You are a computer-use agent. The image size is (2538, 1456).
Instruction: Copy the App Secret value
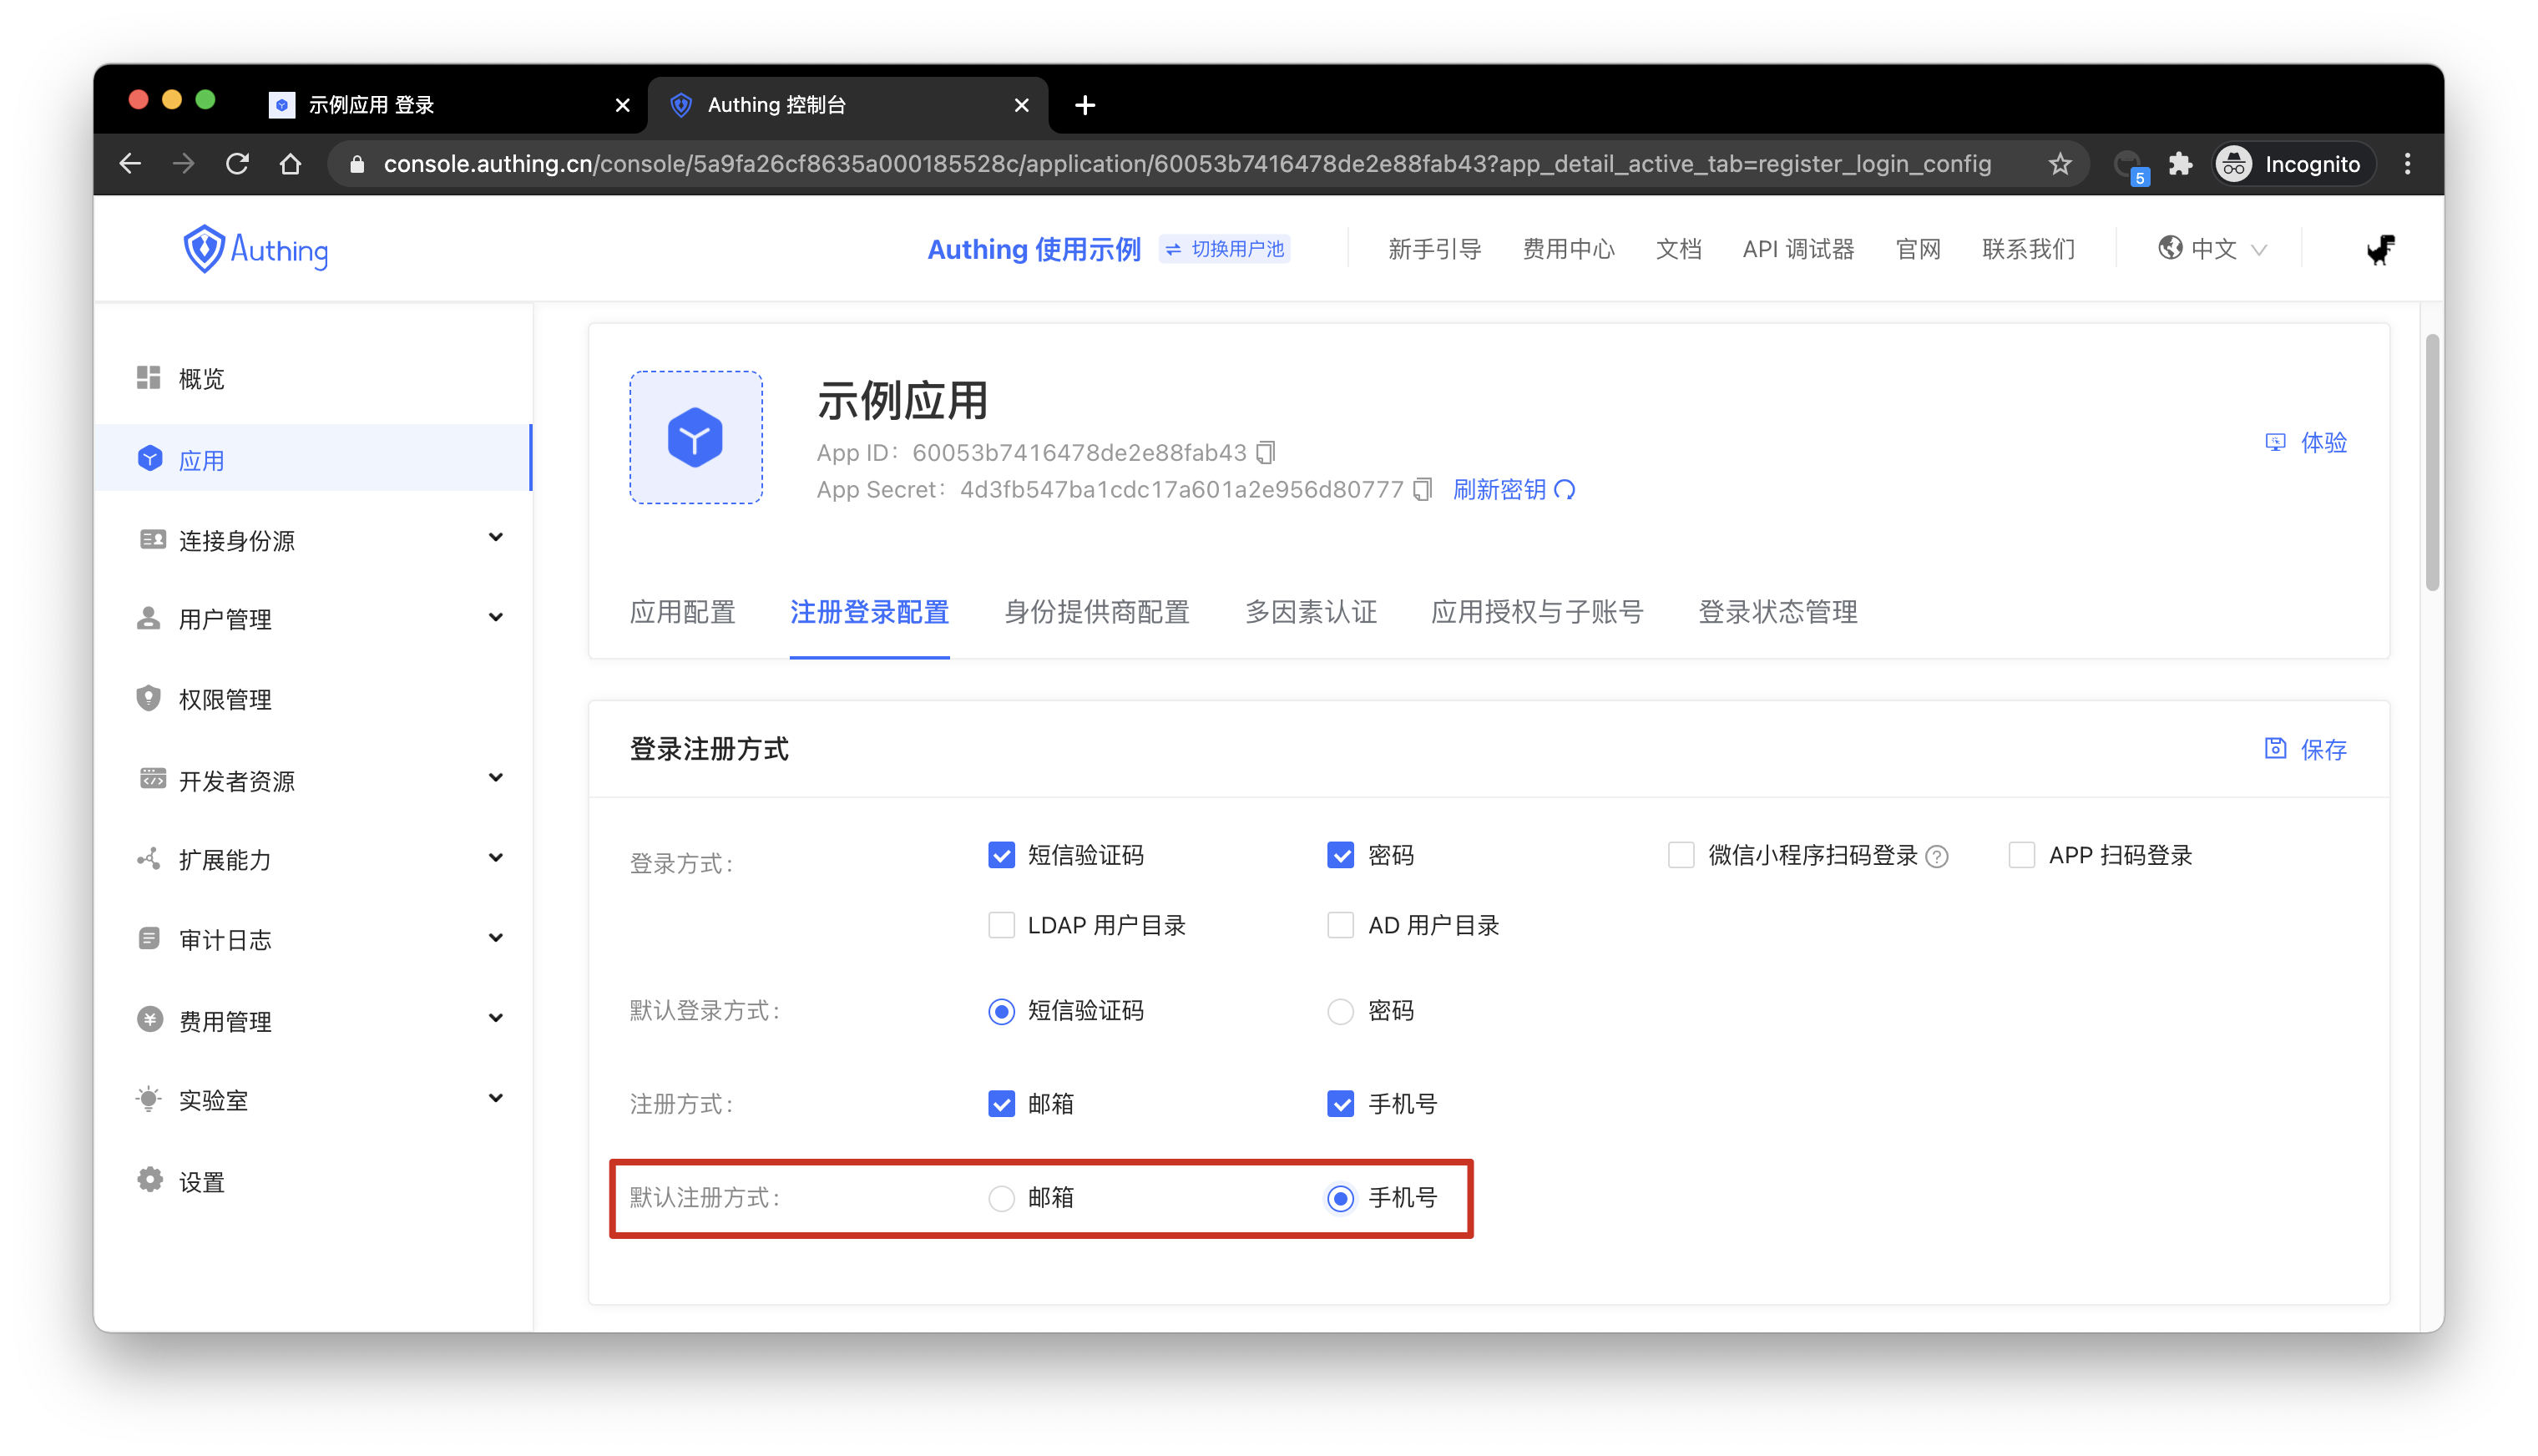pos(1422,490)
